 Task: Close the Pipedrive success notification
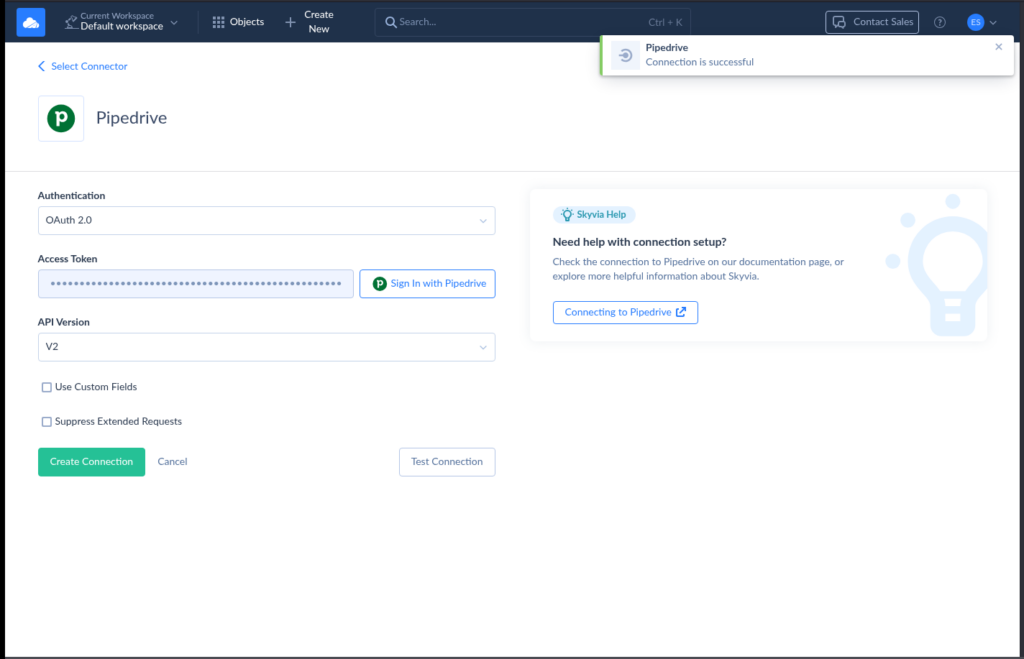point(999,47)
